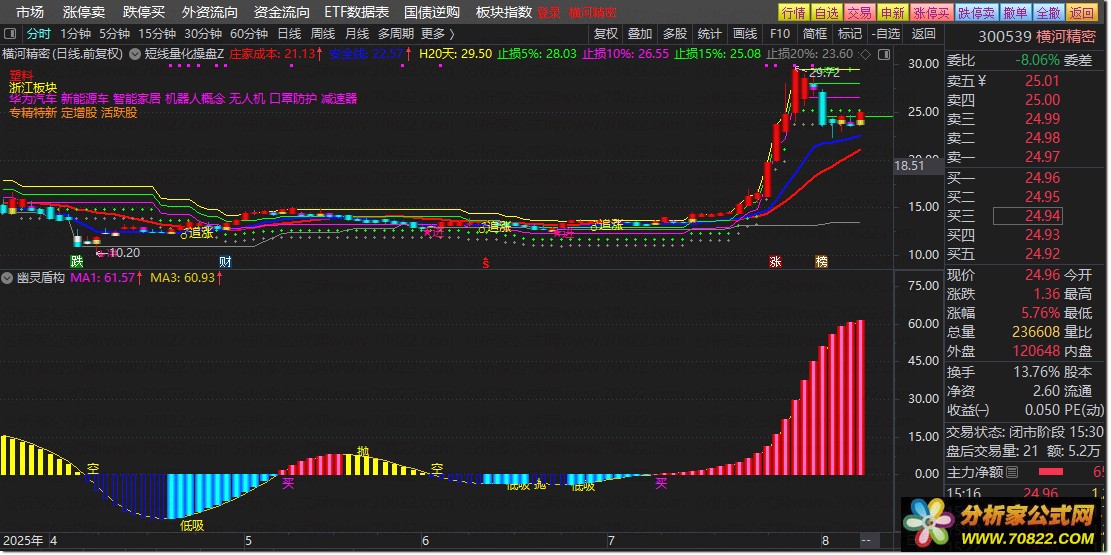Open the 更多 periods expander
1111x555 pixels.
(438, 33)
